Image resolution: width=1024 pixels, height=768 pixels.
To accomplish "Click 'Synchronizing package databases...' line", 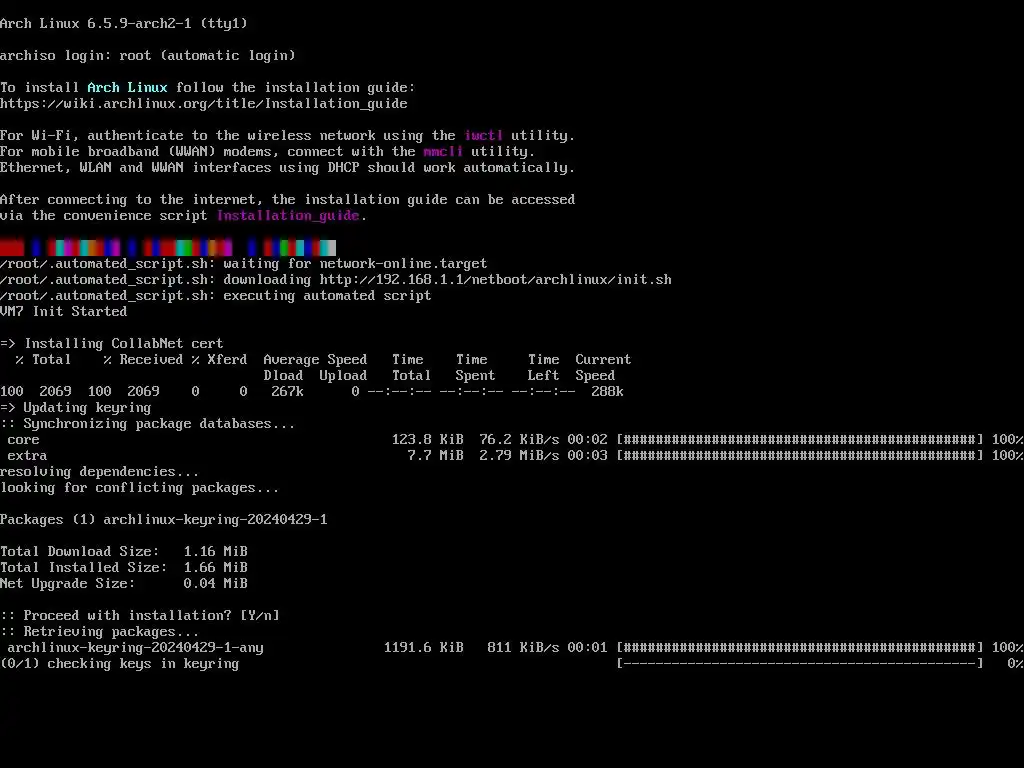I will coord(148,423).
